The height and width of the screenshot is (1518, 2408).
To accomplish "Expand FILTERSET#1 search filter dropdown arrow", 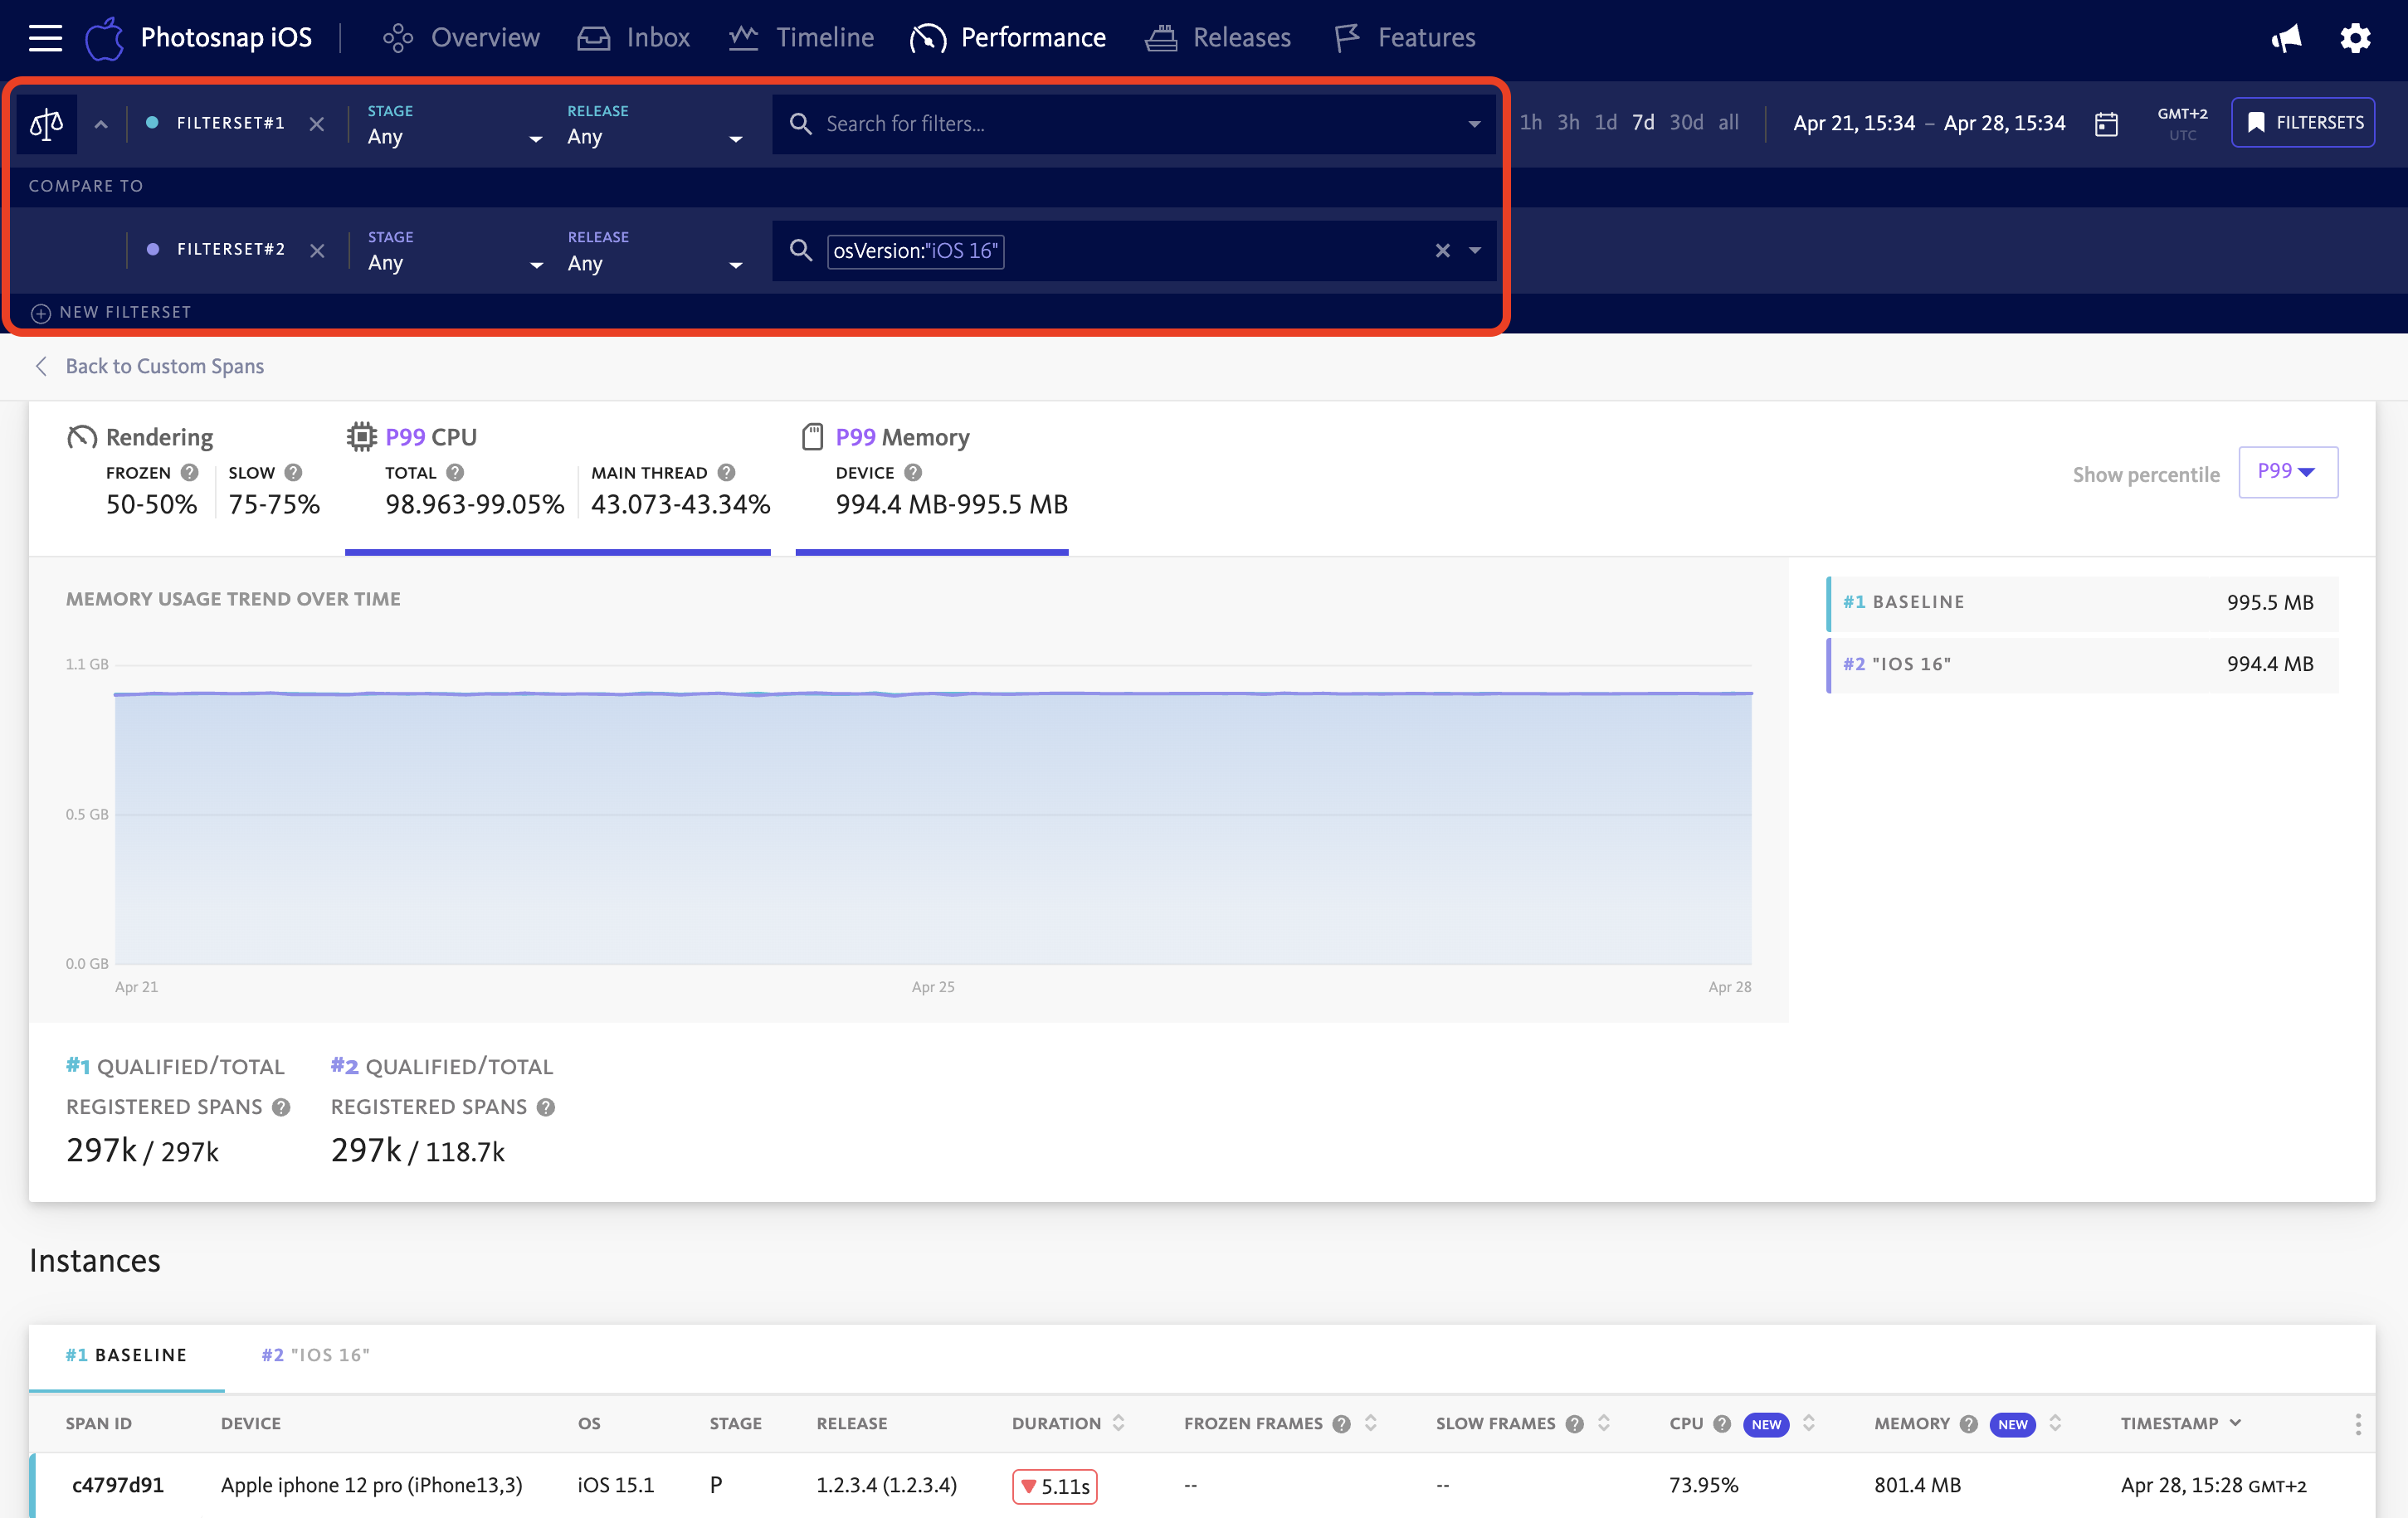I will (x=1474, y=124).
